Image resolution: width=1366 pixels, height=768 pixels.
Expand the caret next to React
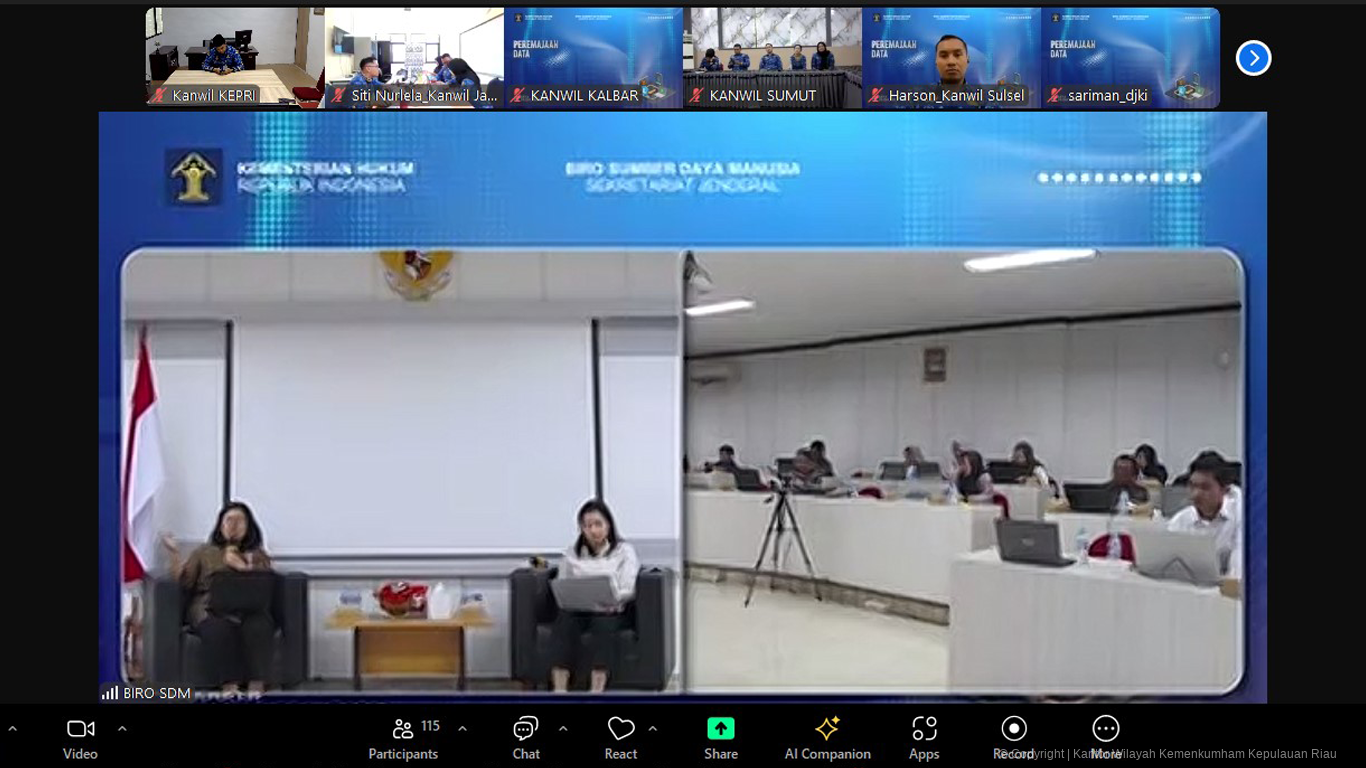point(653,729)
